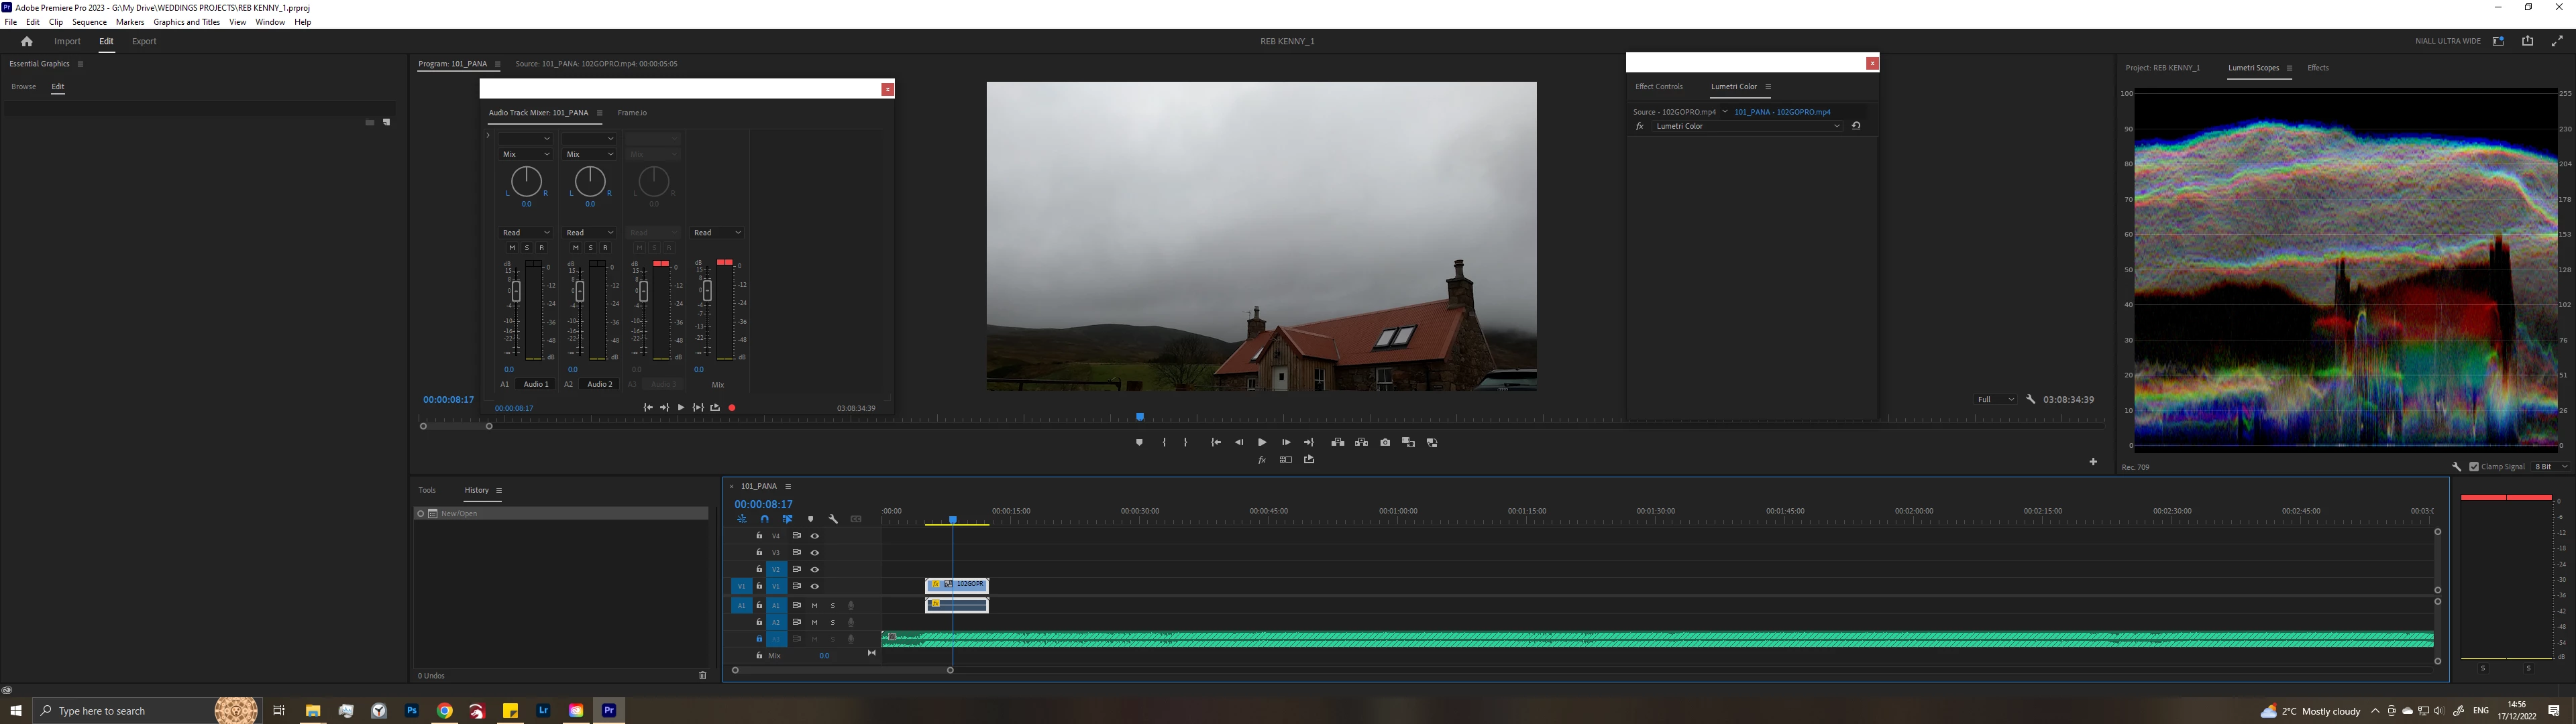The height and width of the screenshot is (724, 2576).
Task: Click Mark In bracket icon
Action: pyautogui.click(x=1164, y=442)
